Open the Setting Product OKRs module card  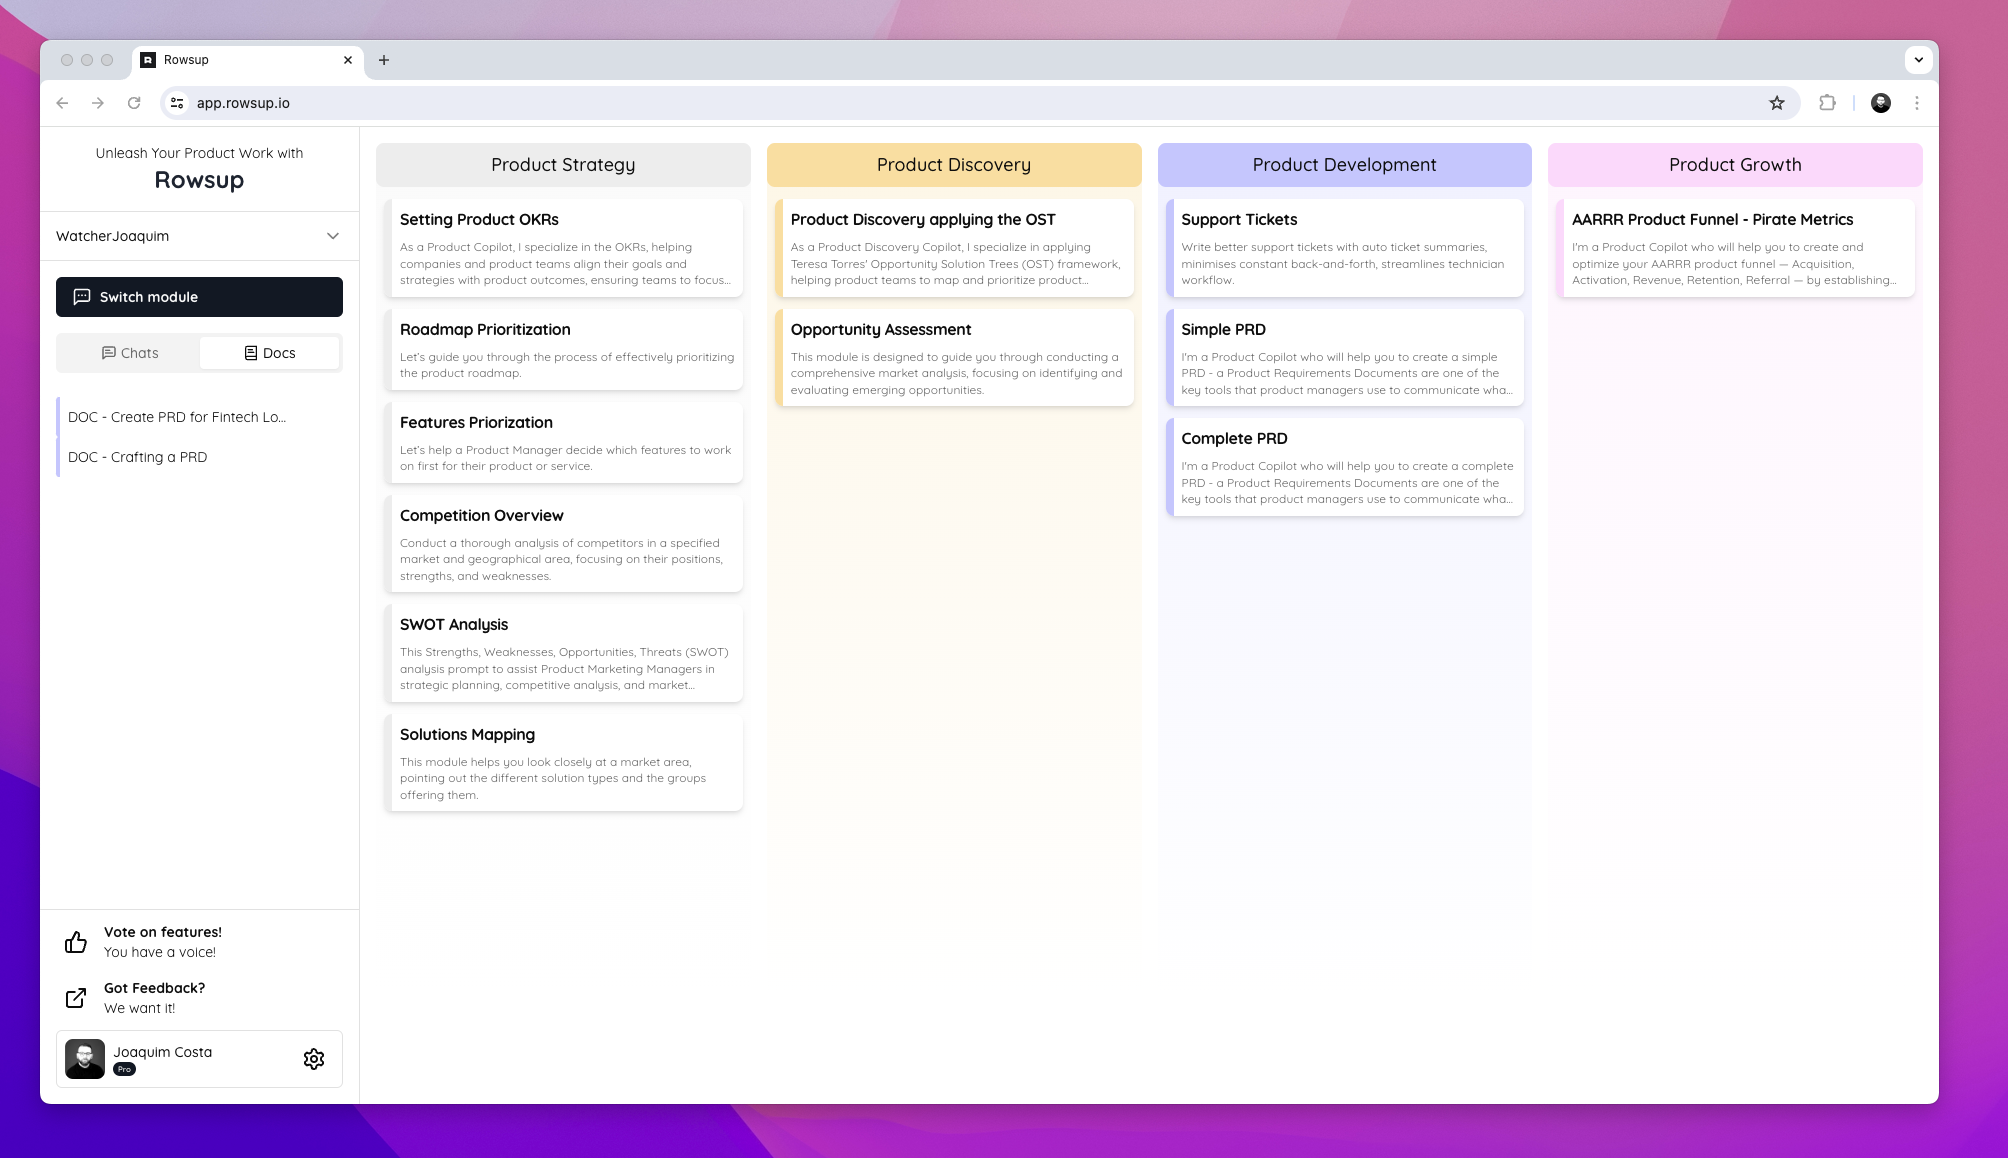pos(563,248)
